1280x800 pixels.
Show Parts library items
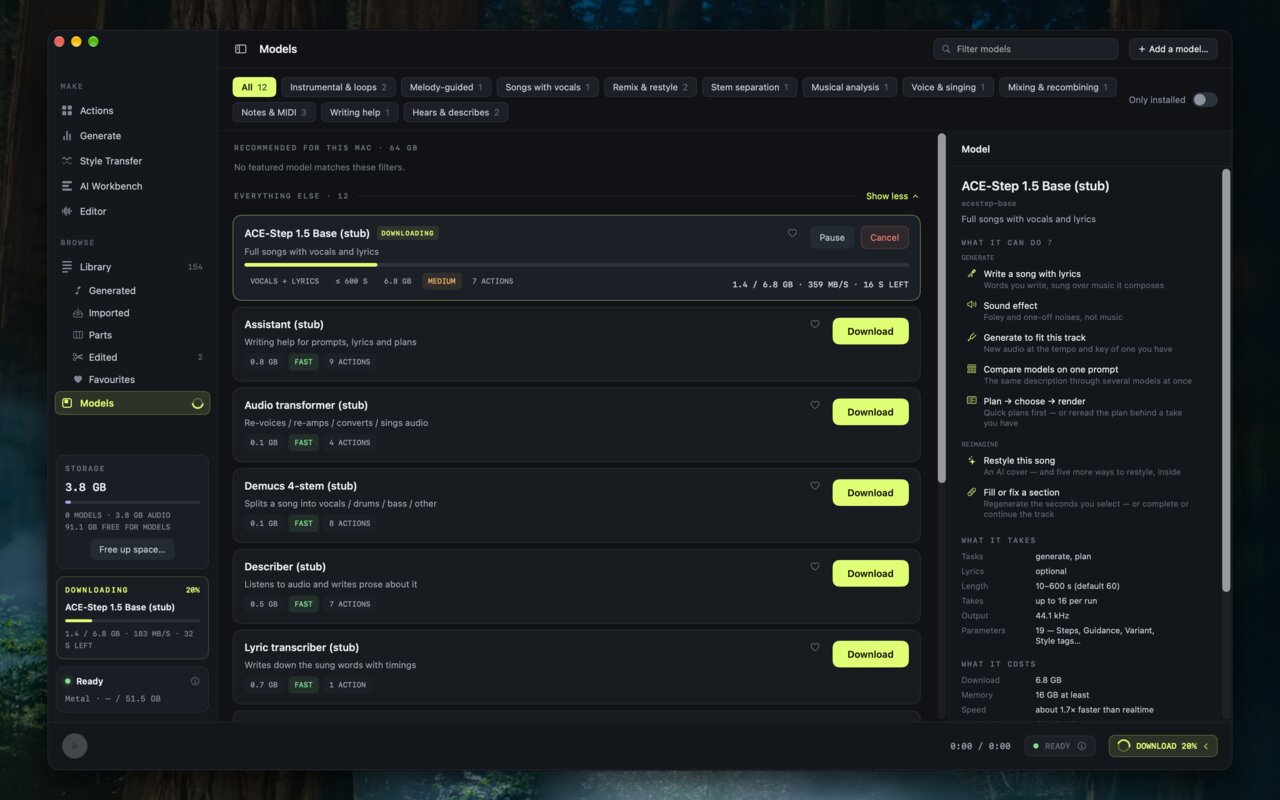tap(132, 335)
